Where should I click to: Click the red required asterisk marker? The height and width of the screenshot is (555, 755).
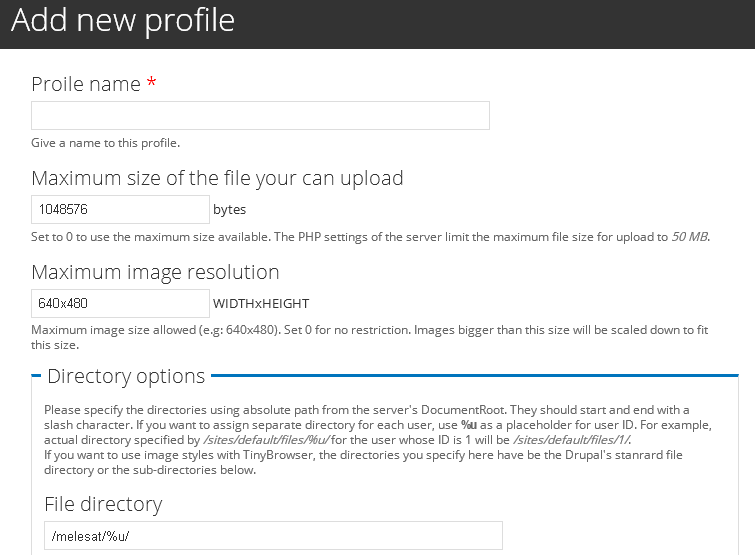click(152, 84)
